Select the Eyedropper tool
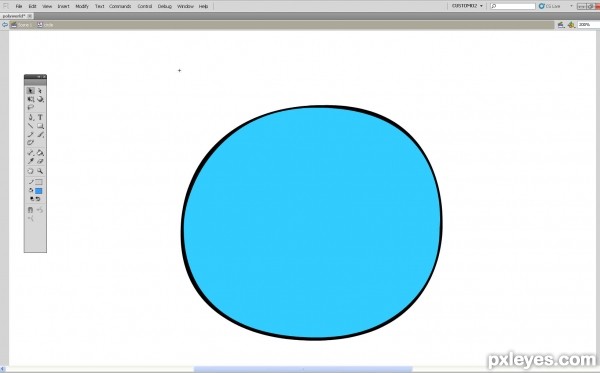Viewport: 600px width, 373px height. tap(31, 161)
